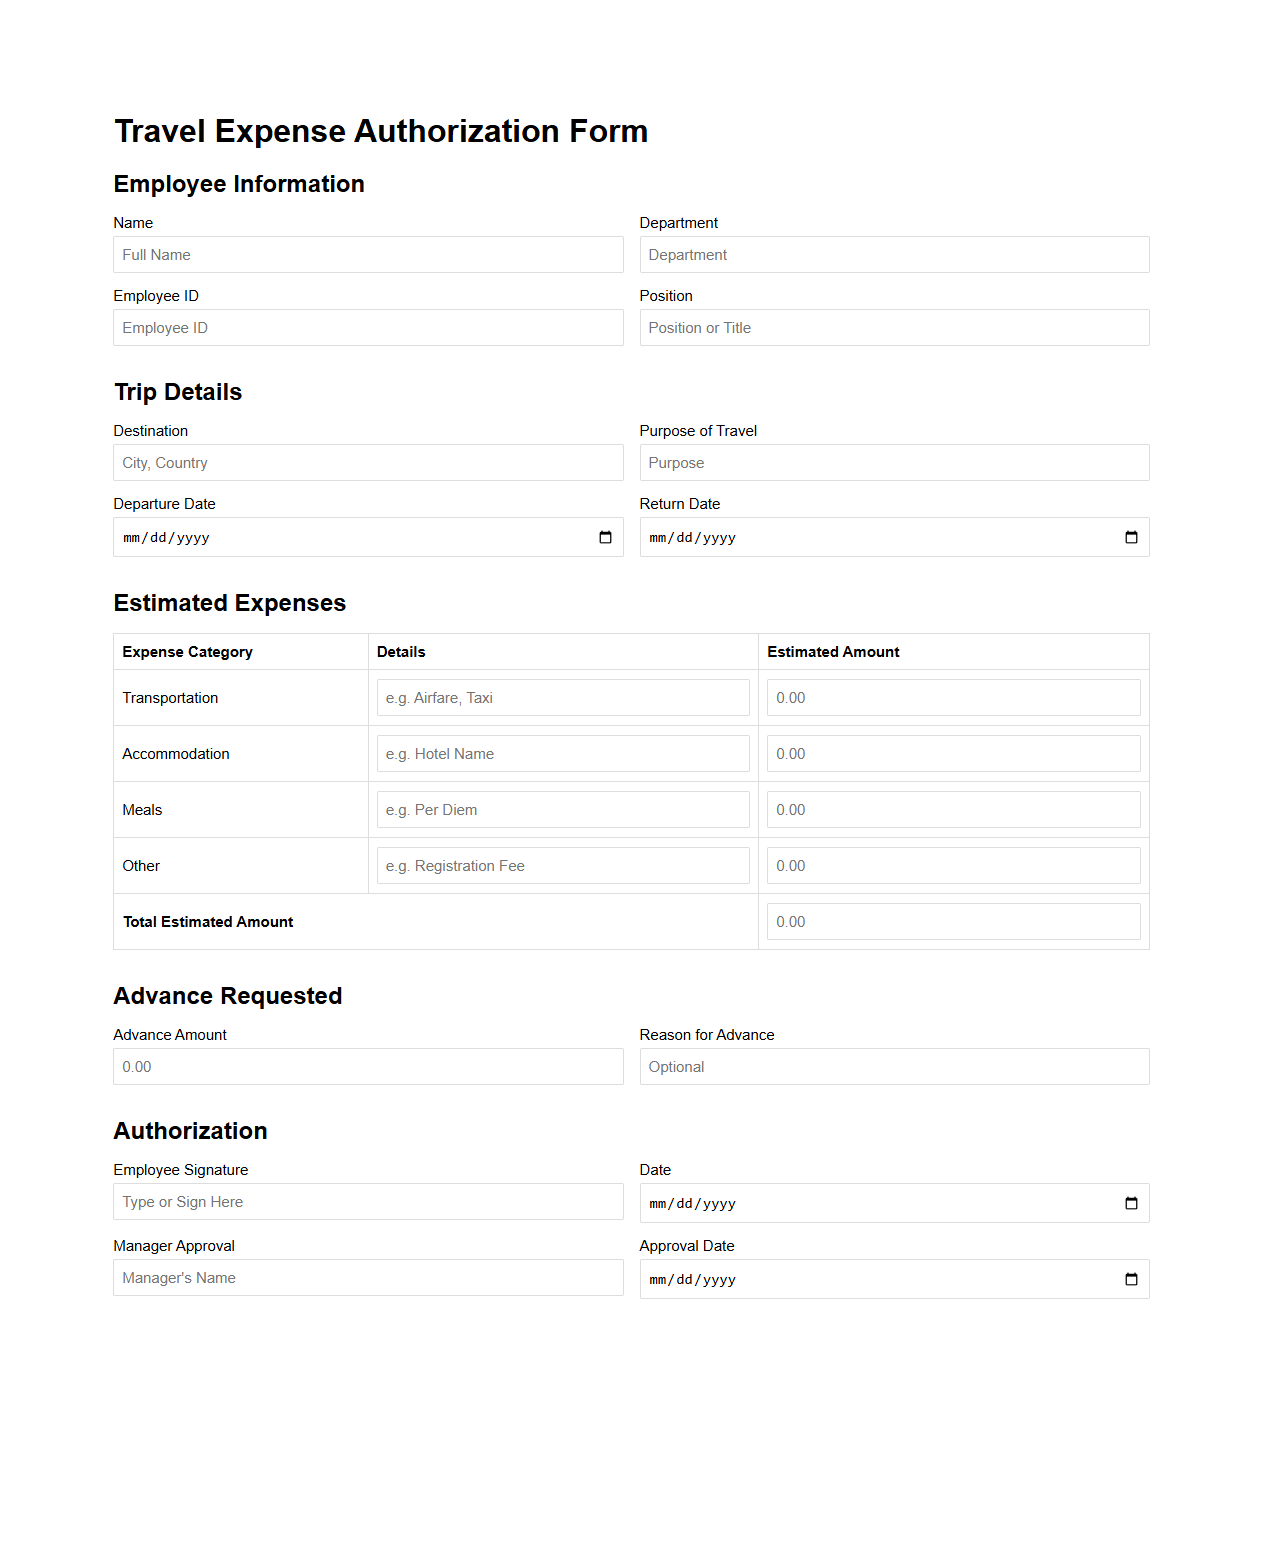This screenshot has width=1263, height=1554.
Task: Open the Departure Date calendar picker icon
Action: [605, 538]
